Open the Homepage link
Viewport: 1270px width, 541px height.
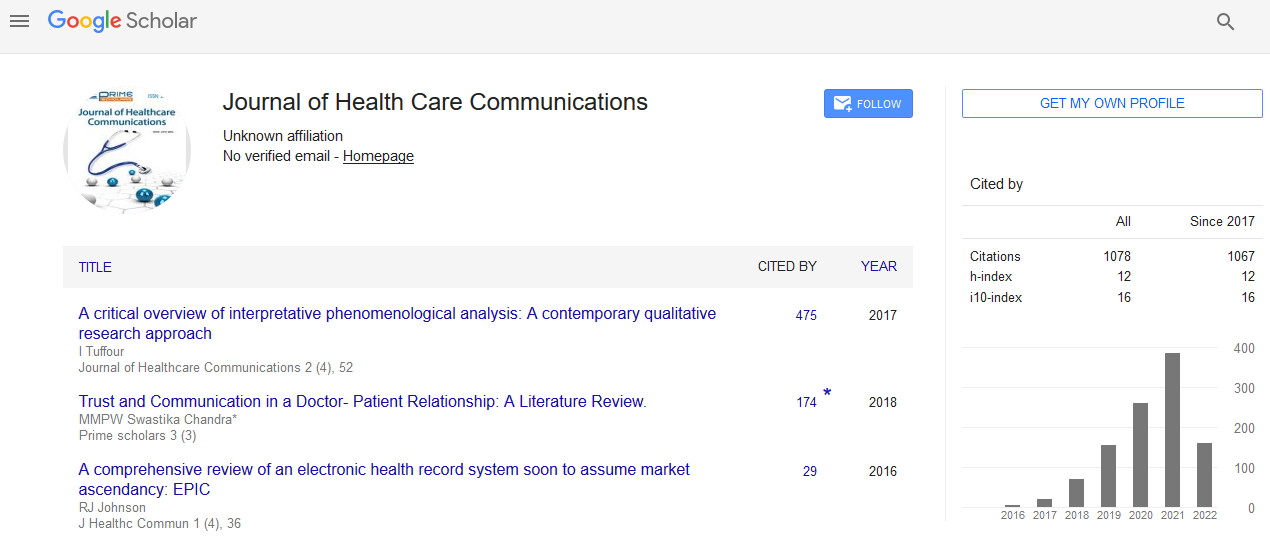(x=378, y=156)
